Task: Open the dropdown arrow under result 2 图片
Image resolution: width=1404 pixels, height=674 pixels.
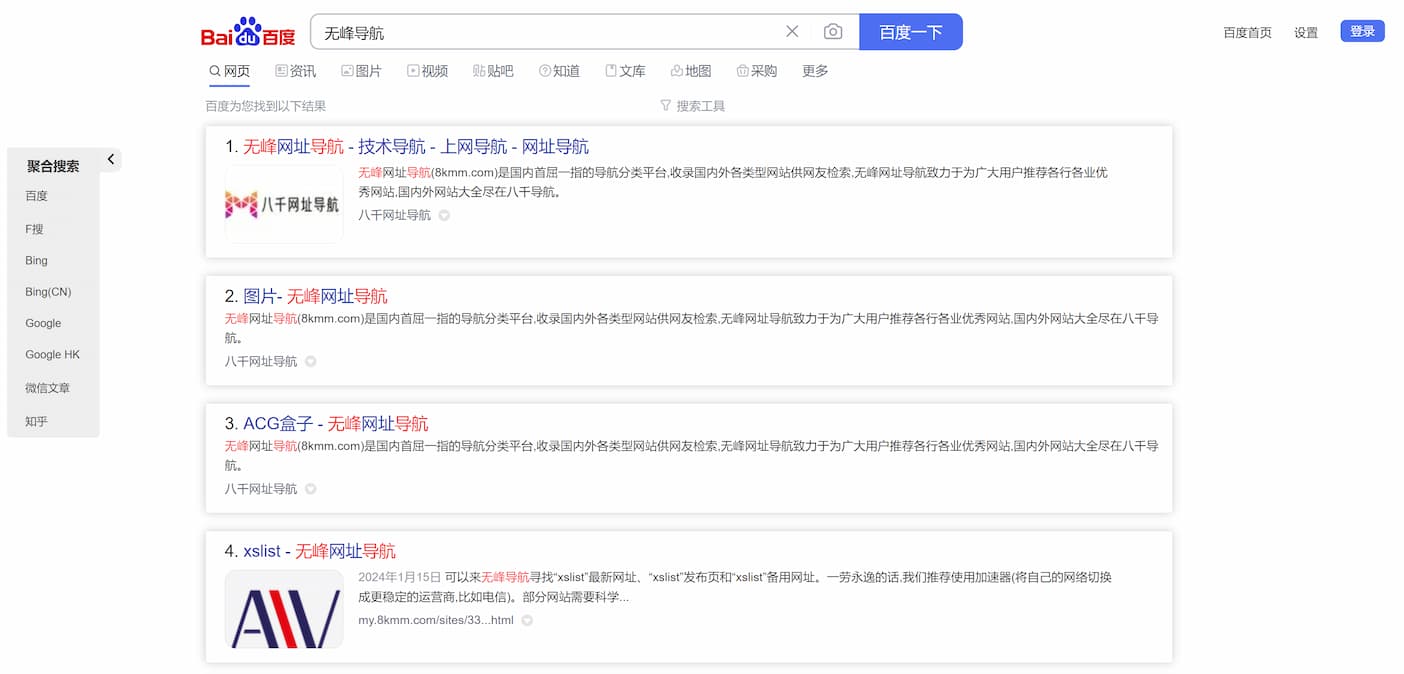Action: 310,362
